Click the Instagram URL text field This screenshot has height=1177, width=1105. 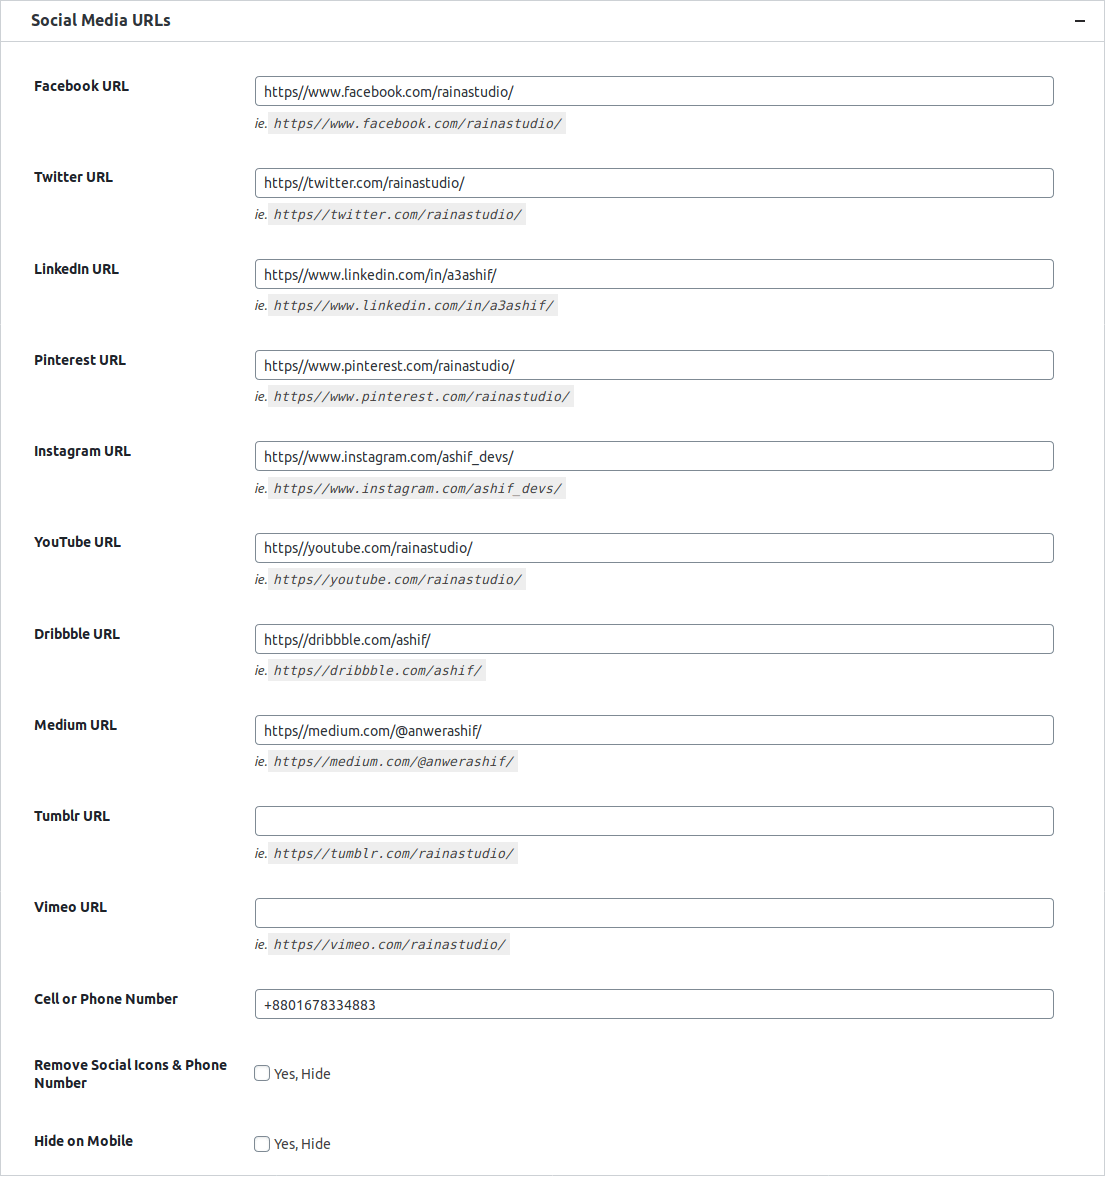(654, 456)
